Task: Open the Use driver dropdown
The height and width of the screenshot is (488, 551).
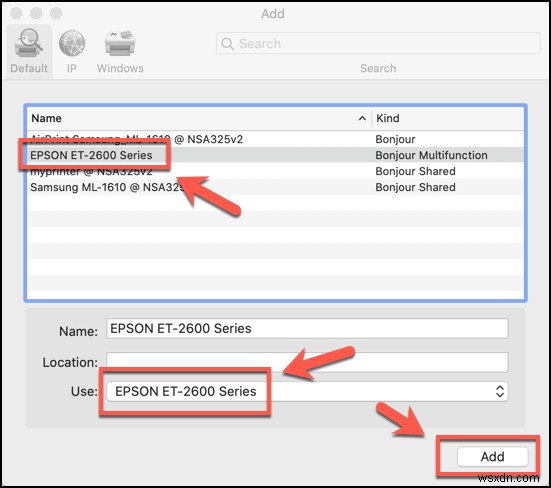Action: (307, 391)
